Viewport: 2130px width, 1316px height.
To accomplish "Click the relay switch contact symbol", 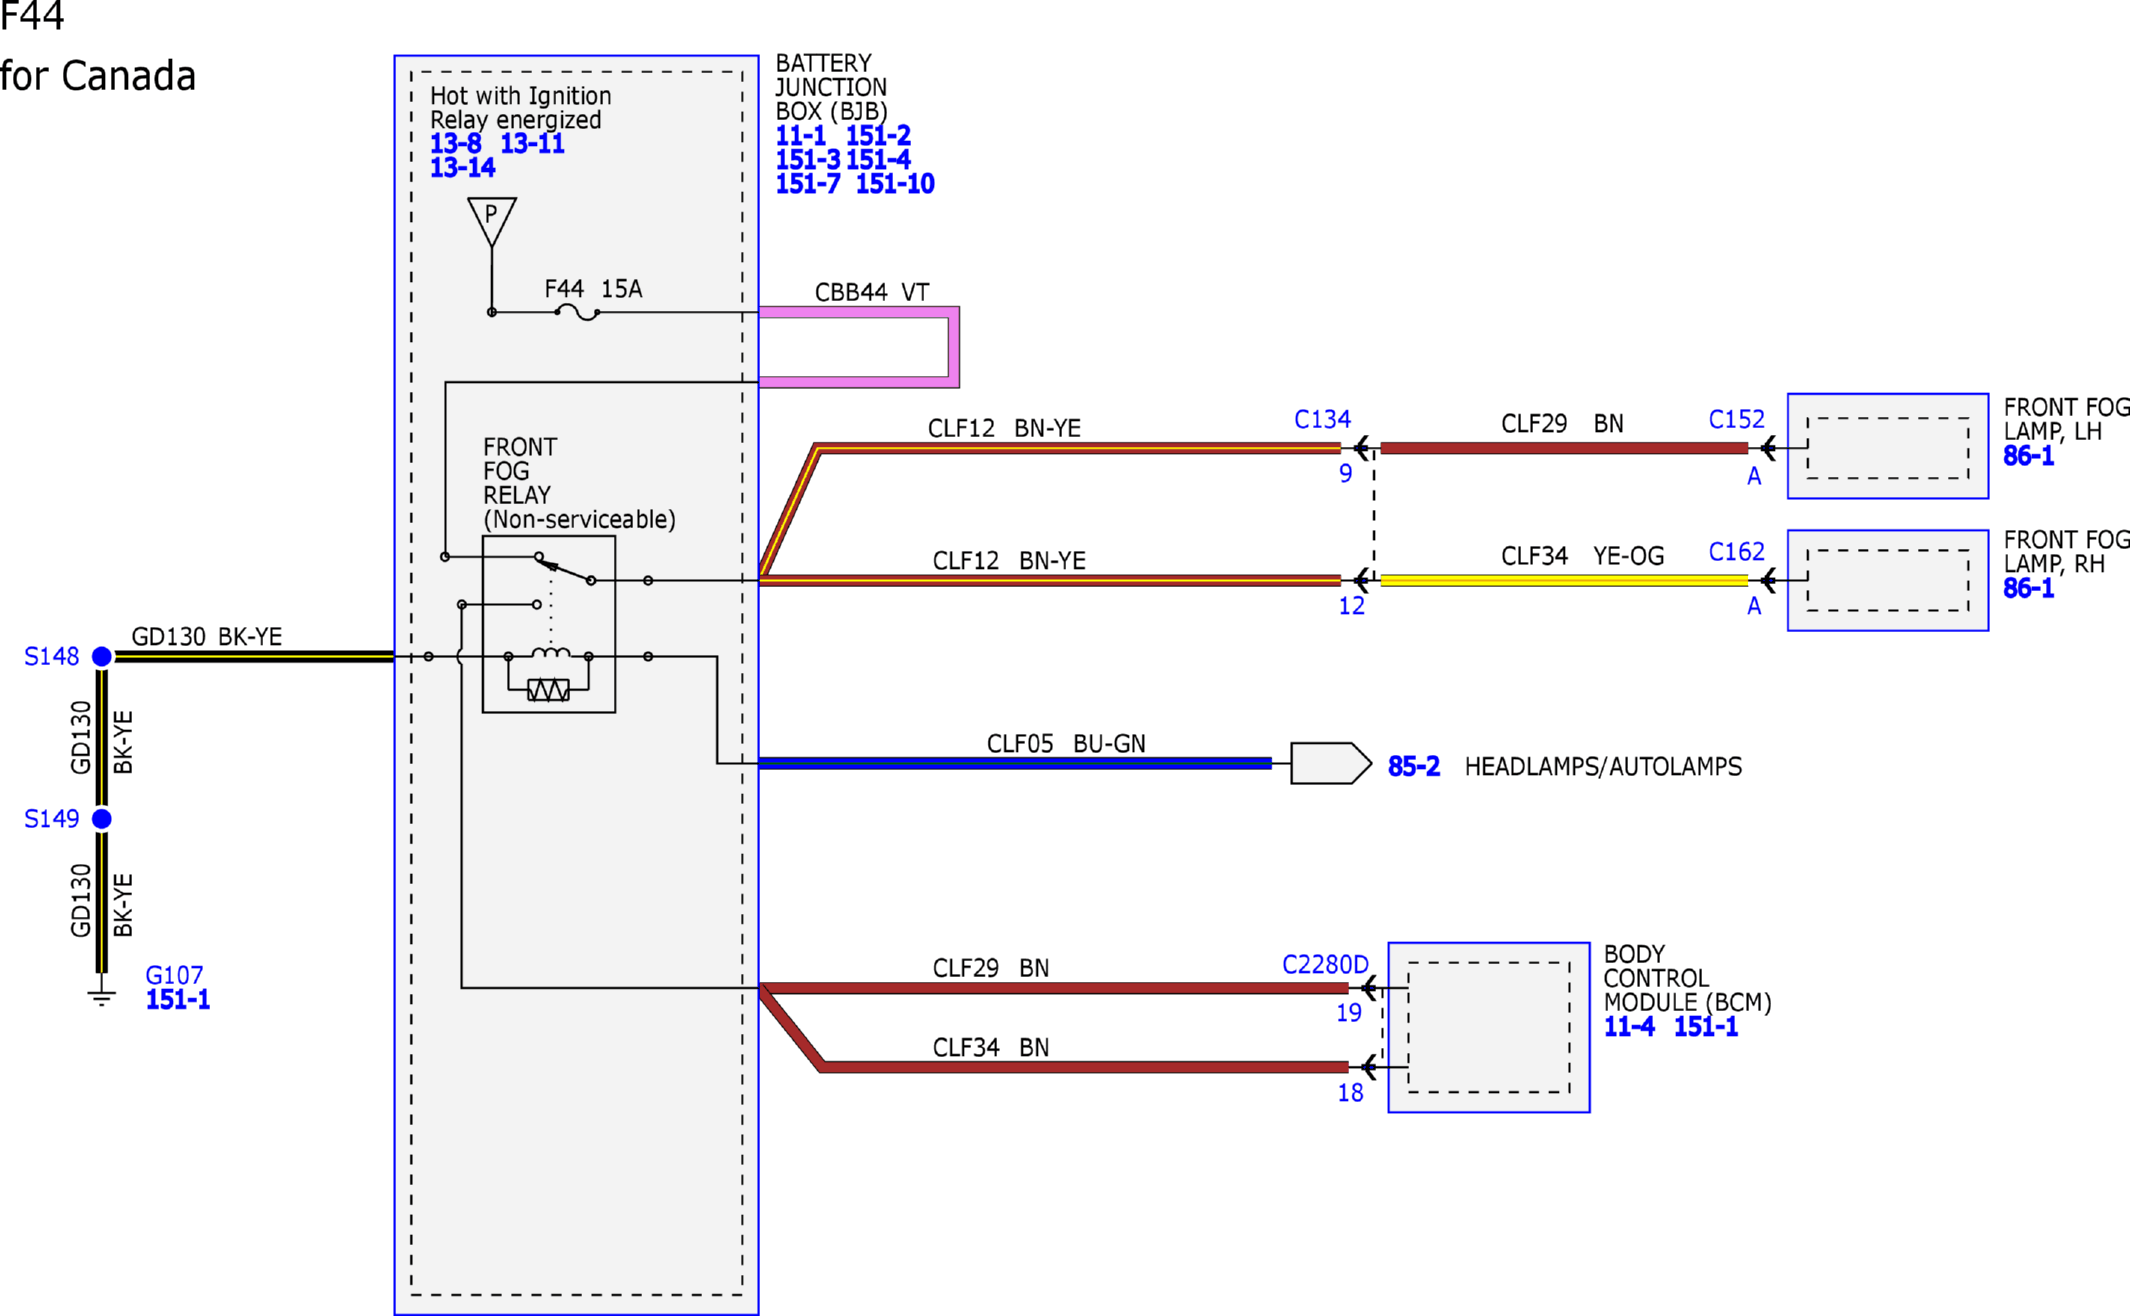I will 565,569.
